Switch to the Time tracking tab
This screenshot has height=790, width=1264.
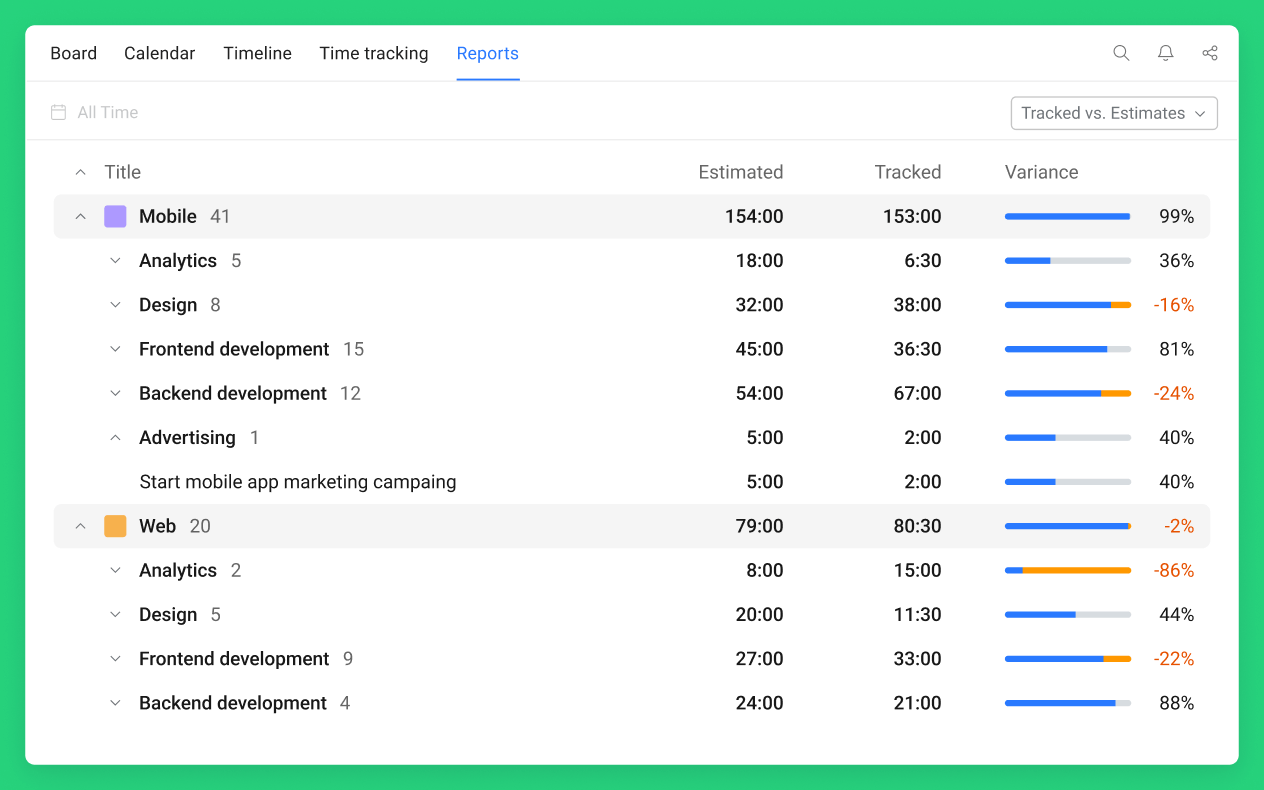tap(374, 53)
